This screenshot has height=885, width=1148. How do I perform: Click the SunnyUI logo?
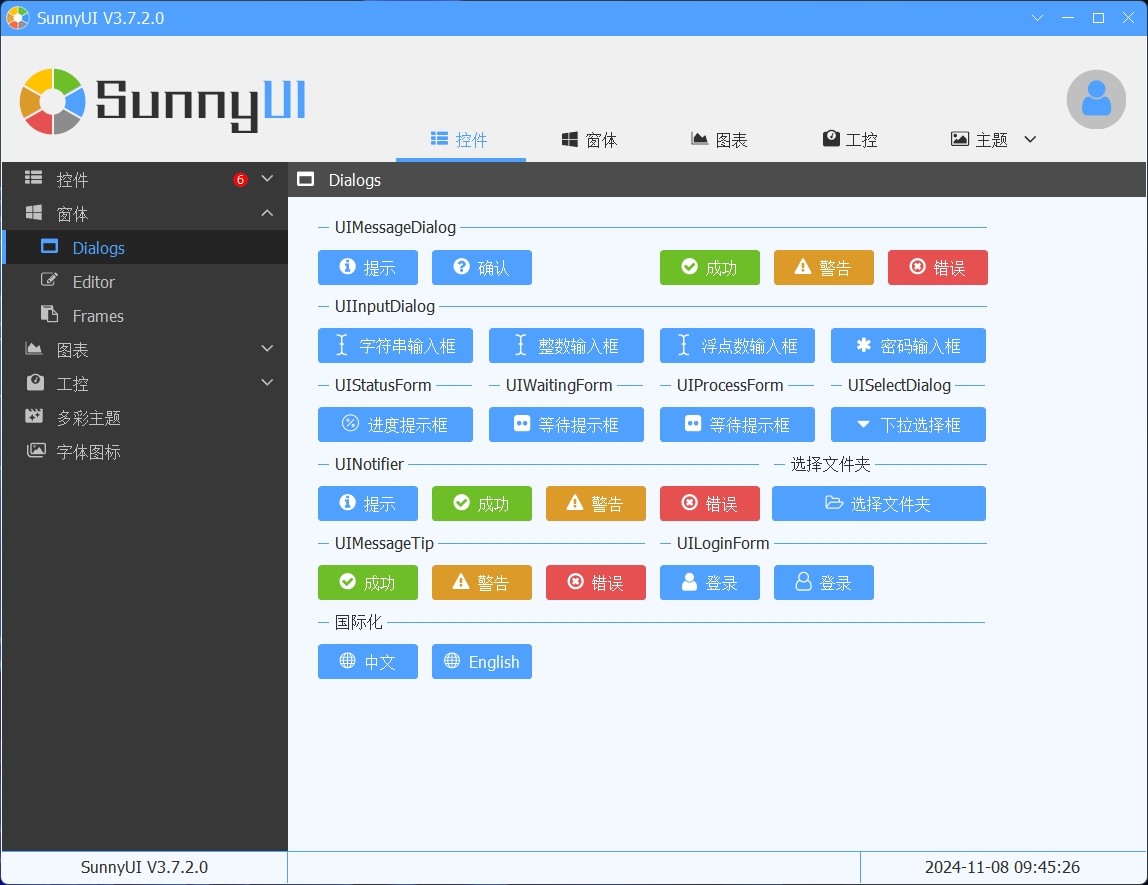coord(163,101)
